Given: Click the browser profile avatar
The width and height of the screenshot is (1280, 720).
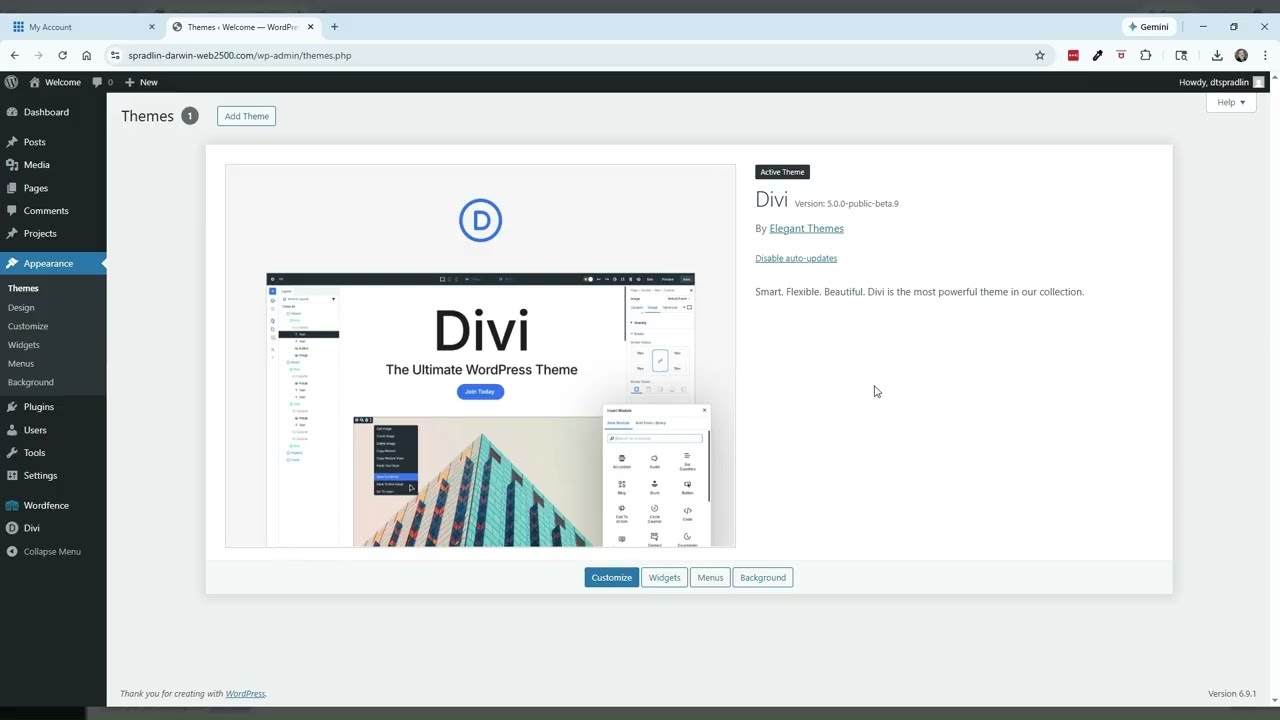Looking at the screenshot, I should (1241, 55).
